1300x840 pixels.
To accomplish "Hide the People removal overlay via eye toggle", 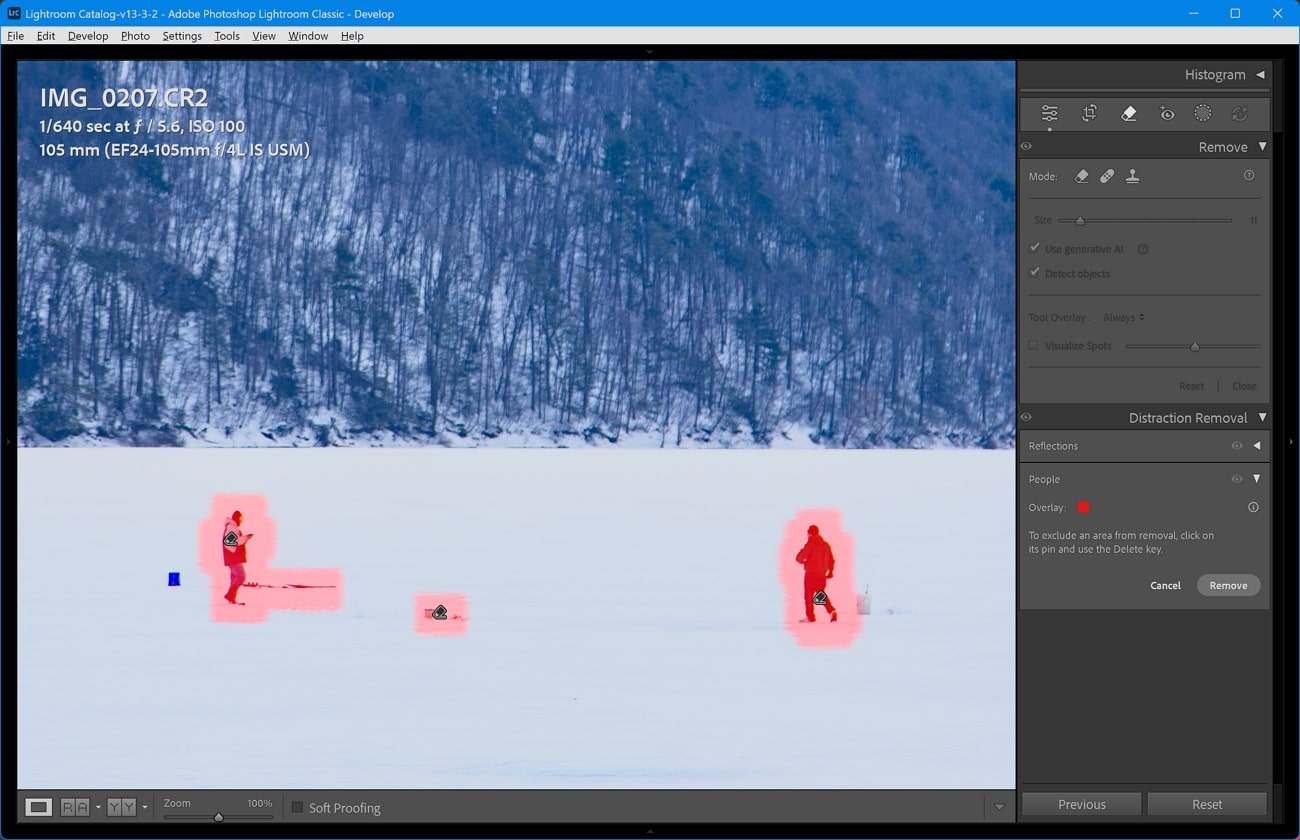I will [1237, 479].
